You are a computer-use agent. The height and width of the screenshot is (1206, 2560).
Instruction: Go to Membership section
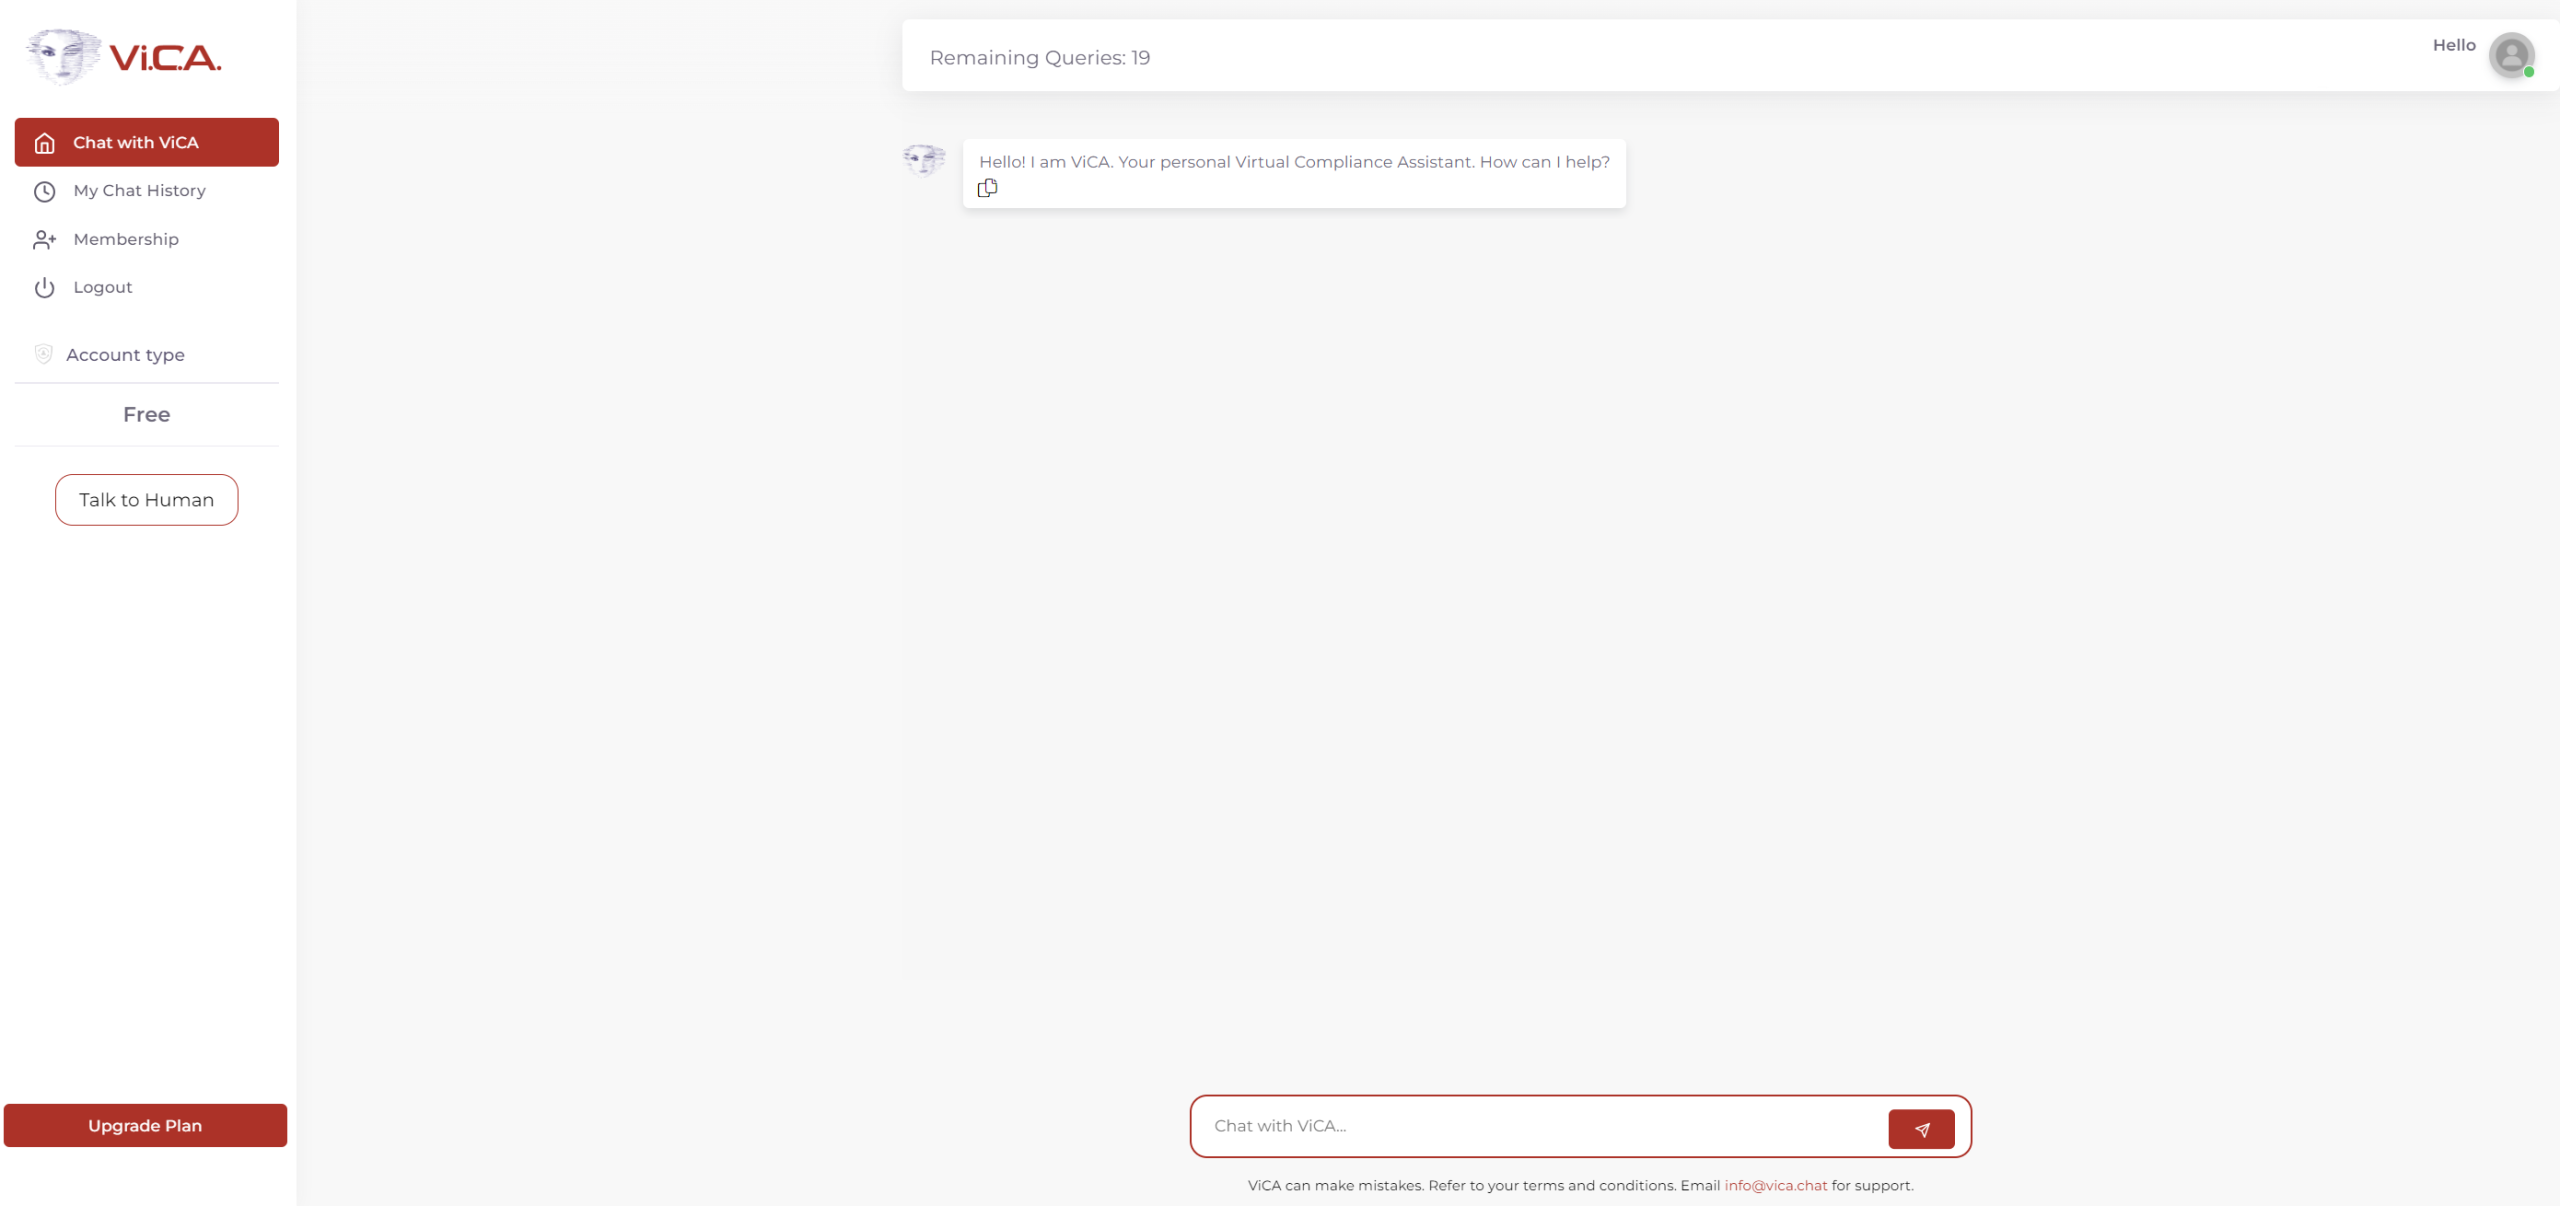tap(126, 240)
